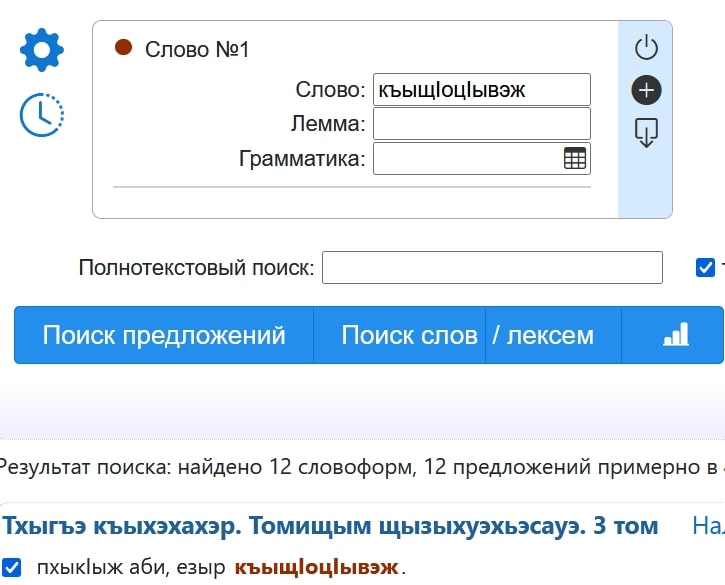Click highlighted word къыщІоцІывэж in result
This screenshot has width=725, height=585.
tap(317, 568)
